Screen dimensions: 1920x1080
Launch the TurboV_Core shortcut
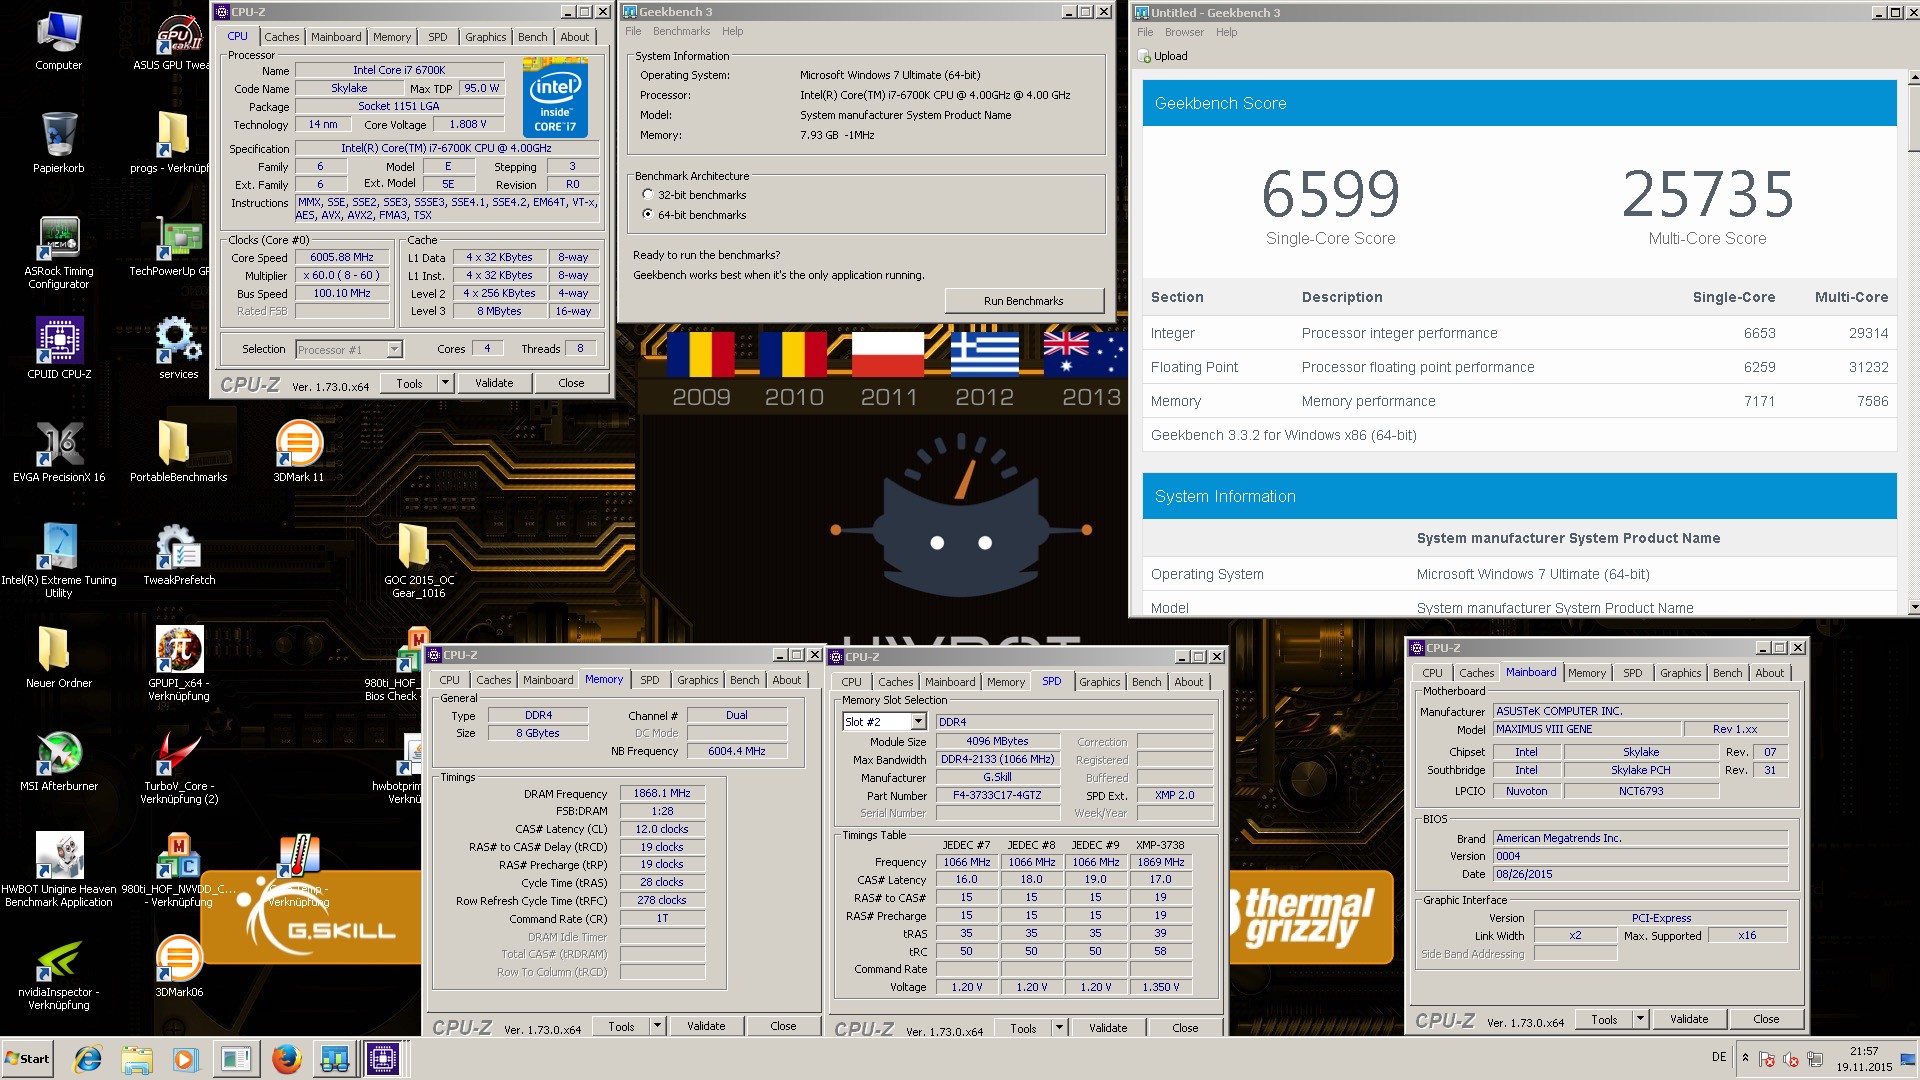coord(178,767)
